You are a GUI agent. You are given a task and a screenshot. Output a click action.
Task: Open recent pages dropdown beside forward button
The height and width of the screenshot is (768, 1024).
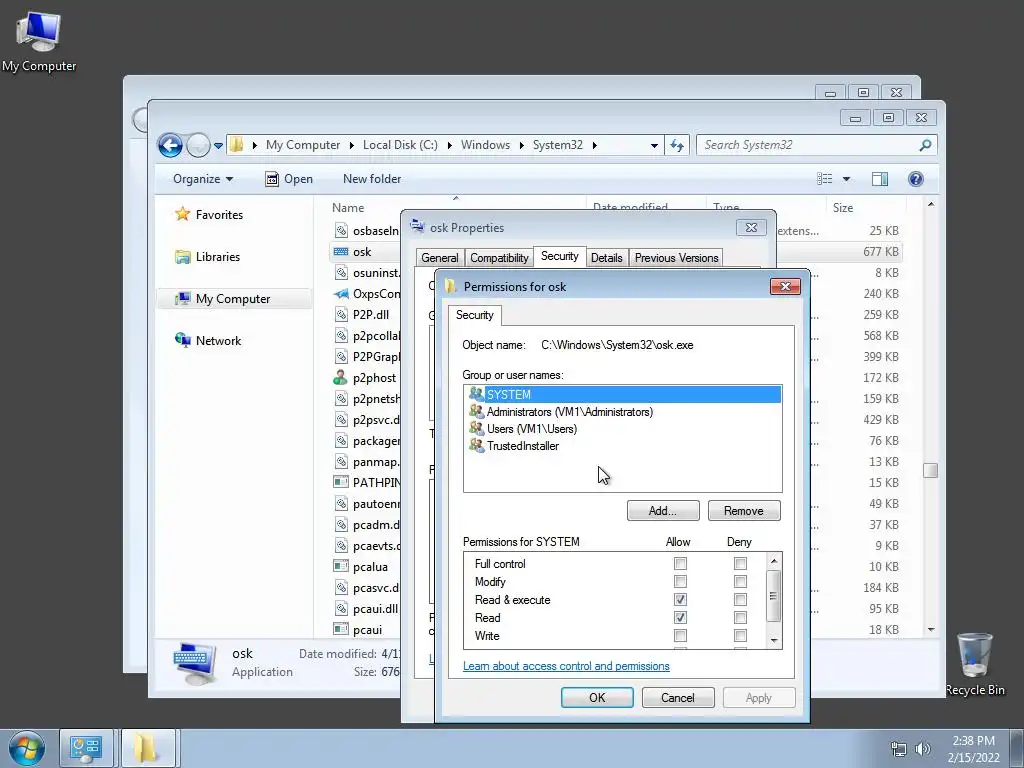pos(218,145)
